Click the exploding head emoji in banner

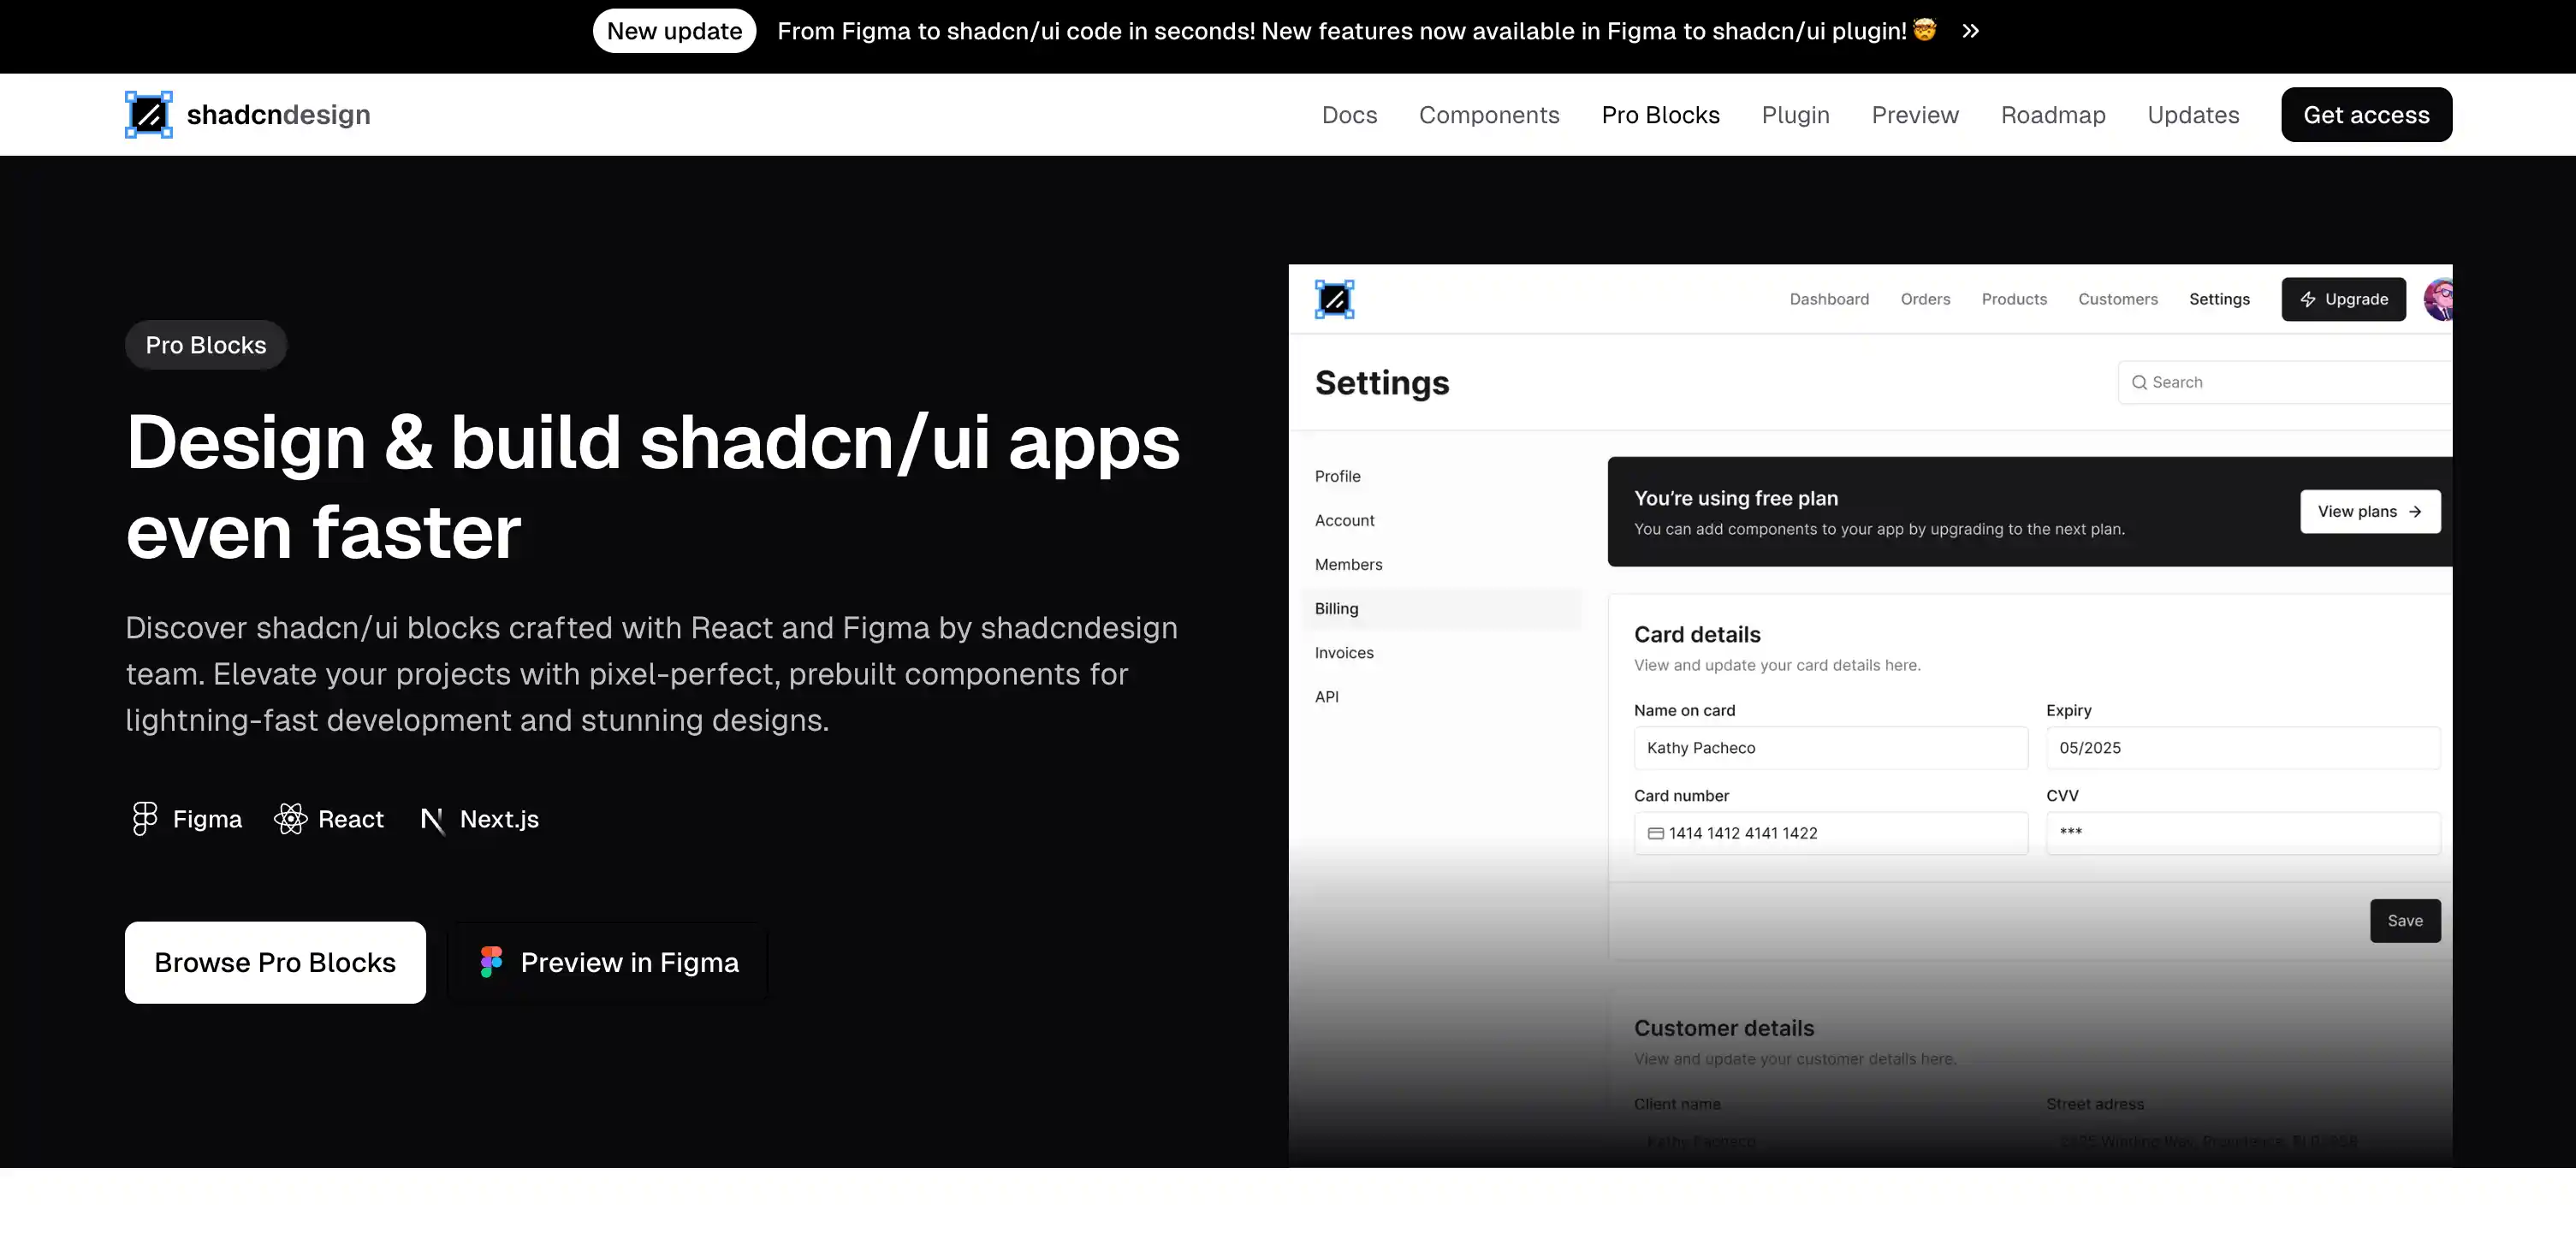point(1925,30)
